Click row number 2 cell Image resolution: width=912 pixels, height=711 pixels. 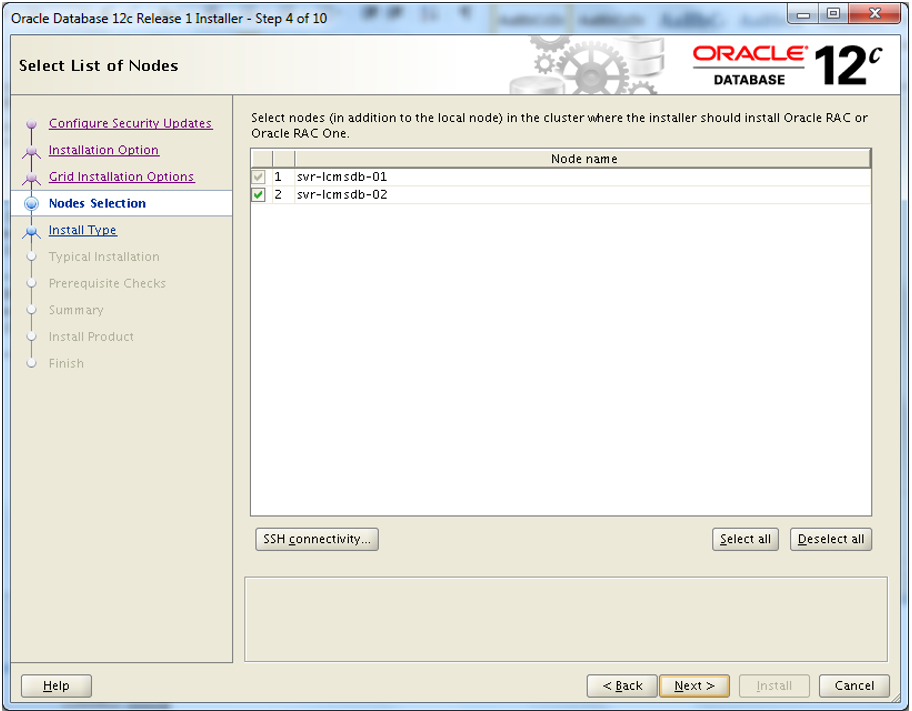click(283, 195)
